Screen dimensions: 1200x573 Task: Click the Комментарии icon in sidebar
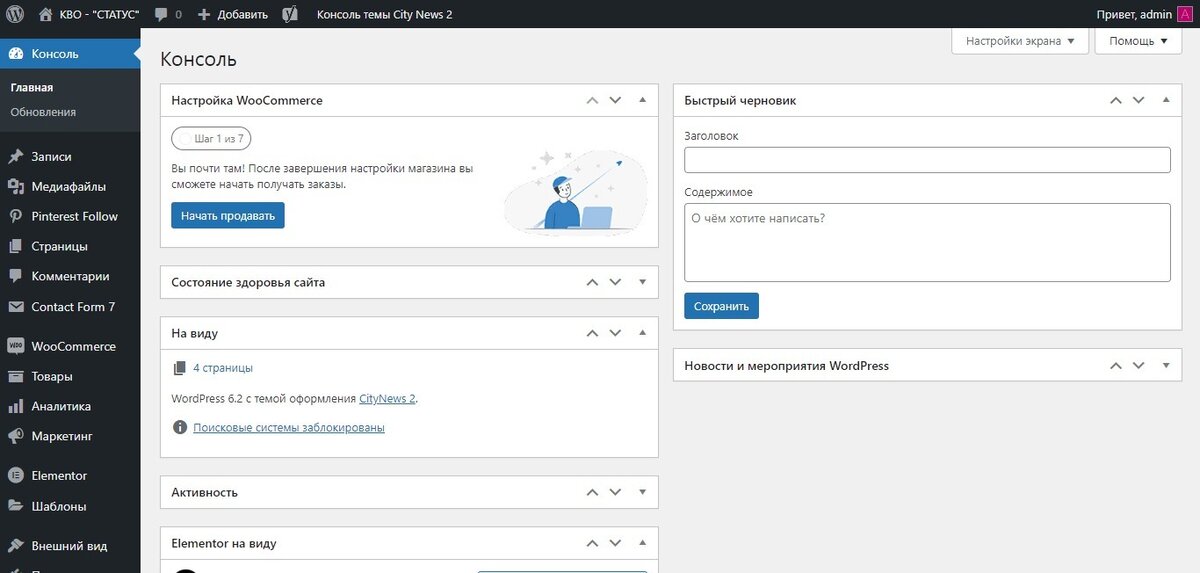tap(15, 277)
